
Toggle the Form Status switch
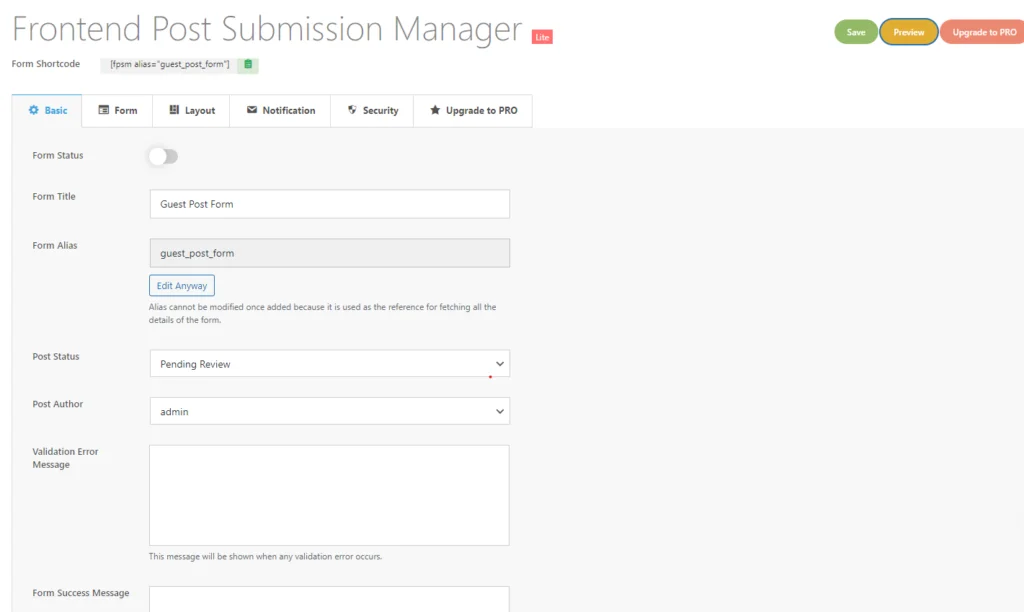point(163,156)
